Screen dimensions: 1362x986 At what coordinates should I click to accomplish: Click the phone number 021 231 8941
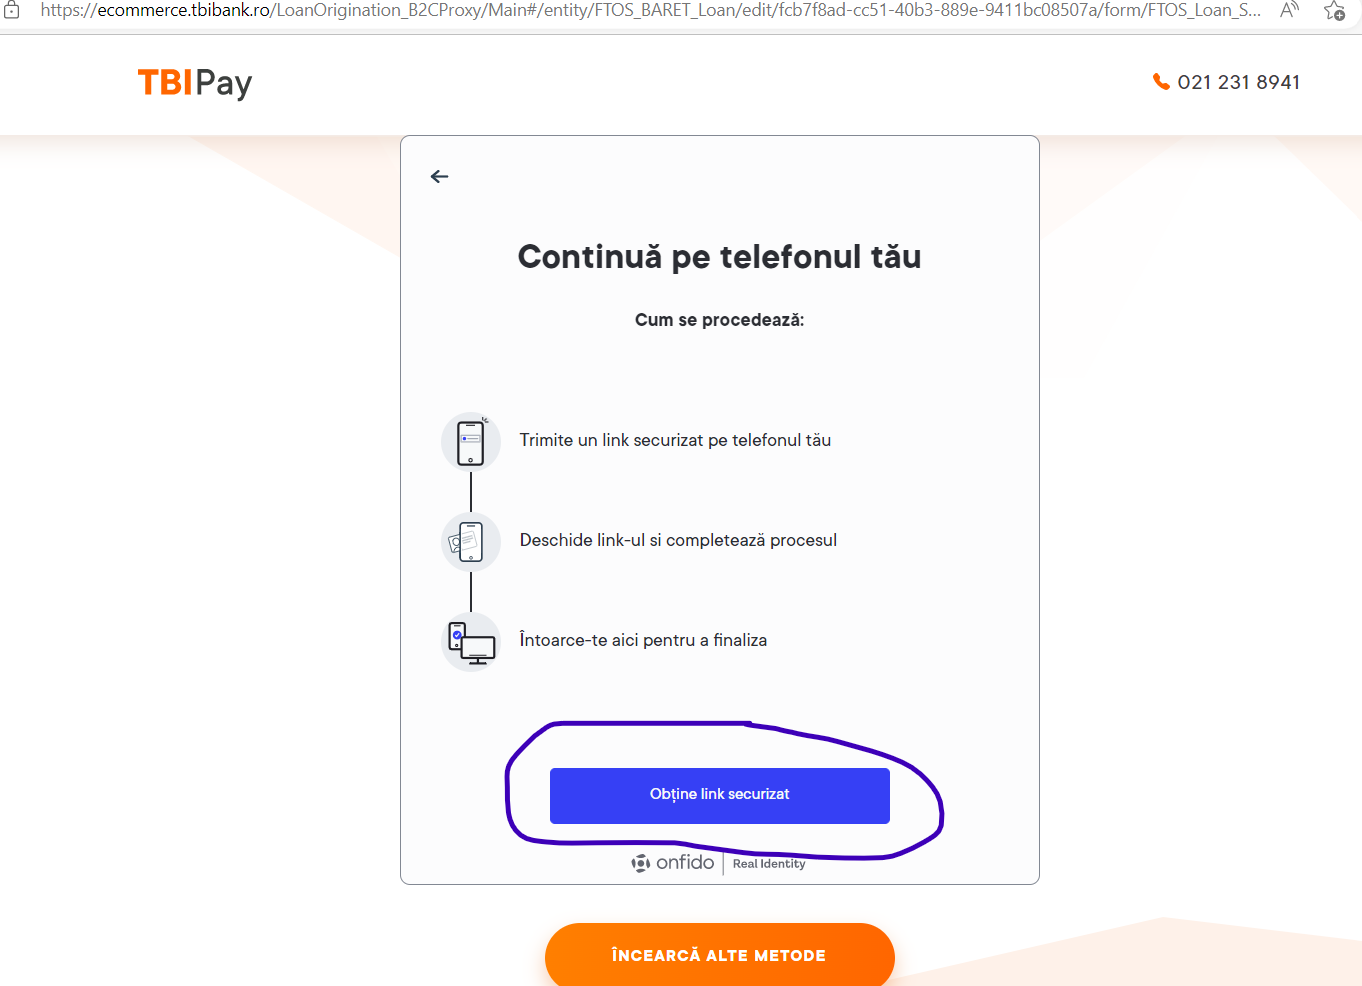pyautogui.click(x=1239, y=81)
